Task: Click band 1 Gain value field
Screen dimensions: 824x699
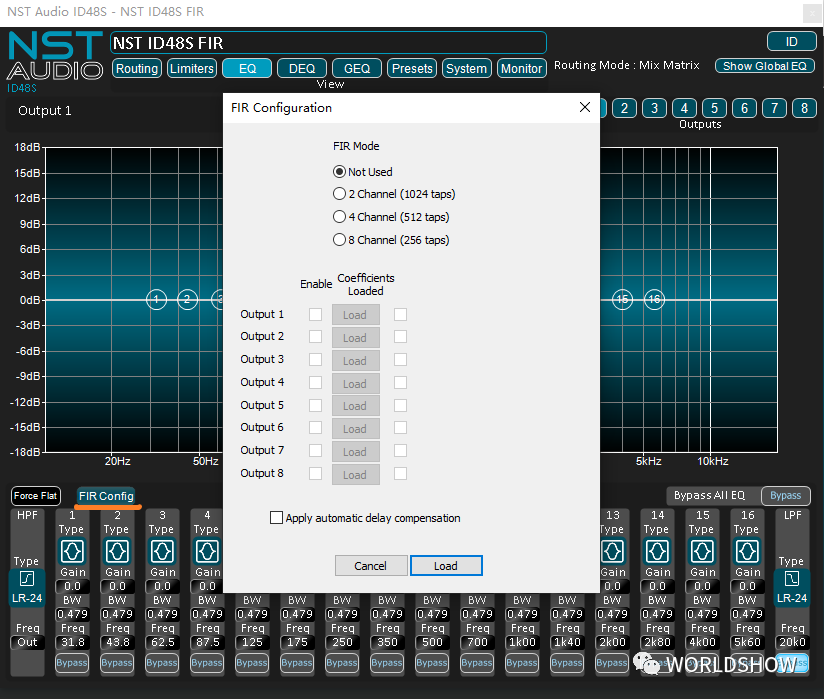Action: [x=72, y=586]
